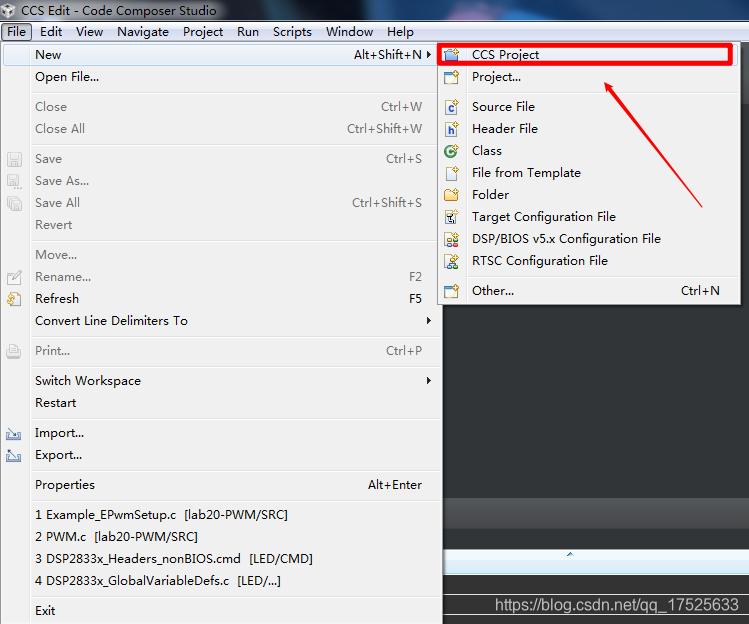Click Restart in File menu
749x624 pixels.
click(222, 403)
